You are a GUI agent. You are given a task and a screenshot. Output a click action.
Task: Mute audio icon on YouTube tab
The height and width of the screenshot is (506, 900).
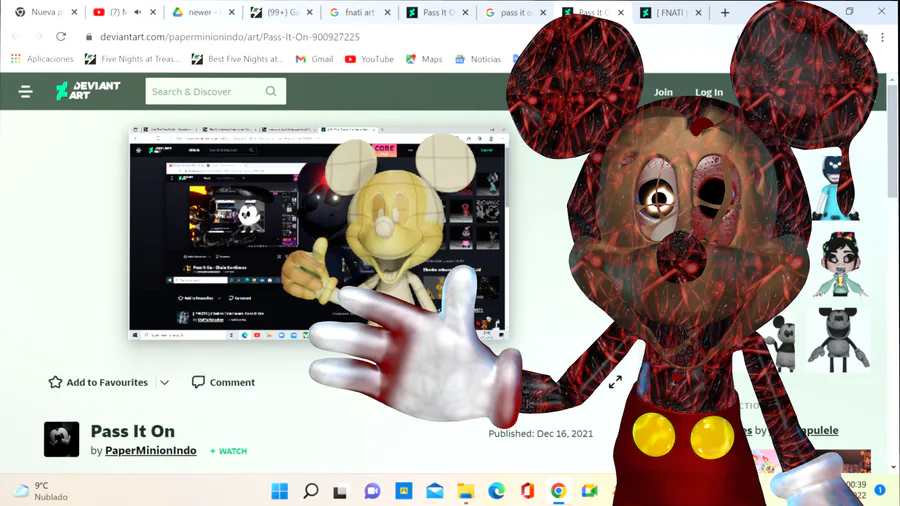point(138,12)
